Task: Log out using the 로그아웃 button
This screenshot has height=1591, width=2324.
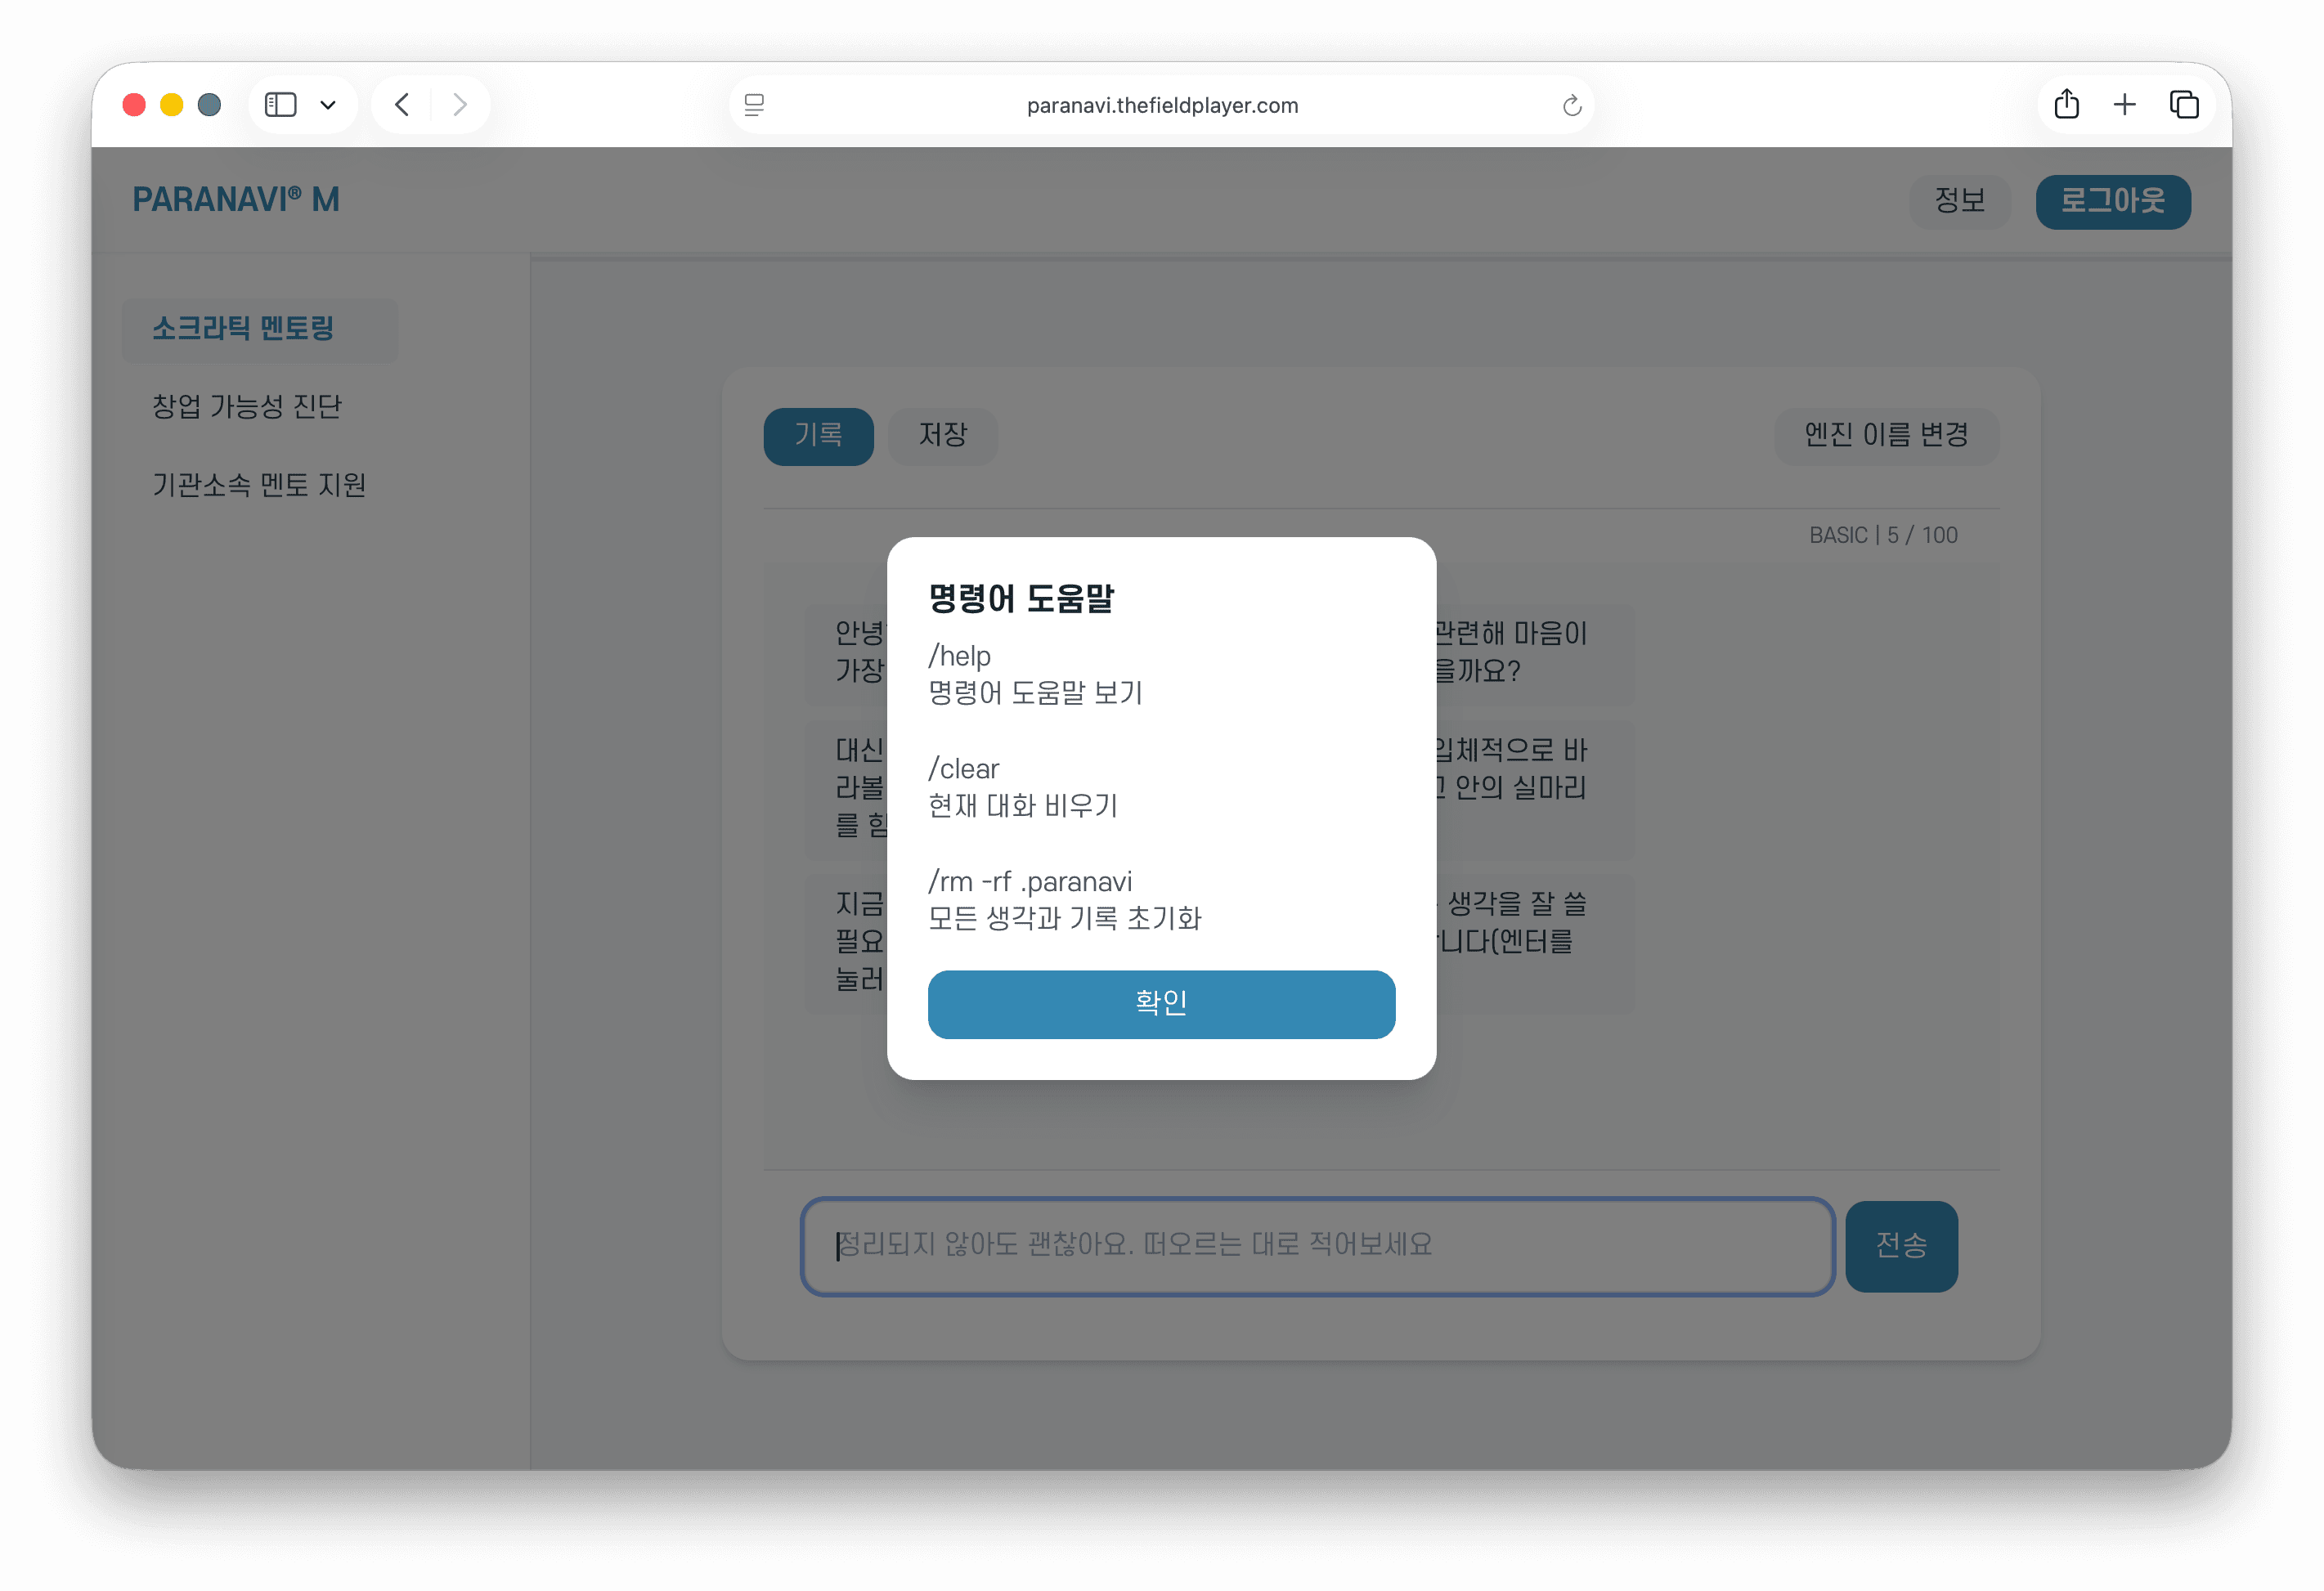Action: (x=2112, y=201)
